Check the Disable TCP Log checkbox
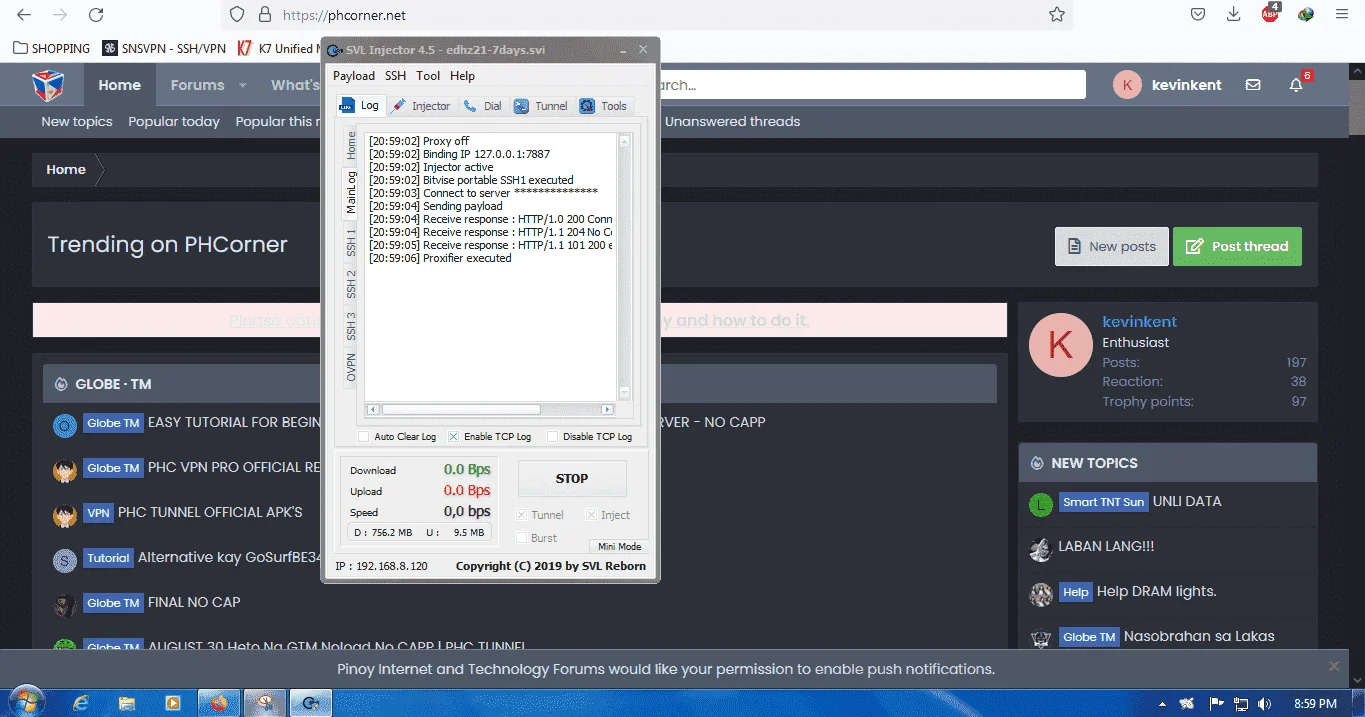The height and width of the screenshot is (717, 1365). point(552,437)
